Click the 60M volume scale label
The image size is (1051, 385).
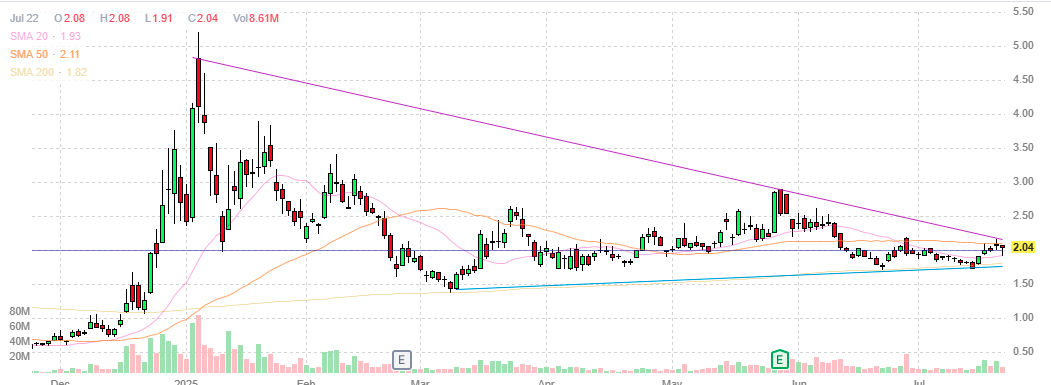tap(18, 327)
